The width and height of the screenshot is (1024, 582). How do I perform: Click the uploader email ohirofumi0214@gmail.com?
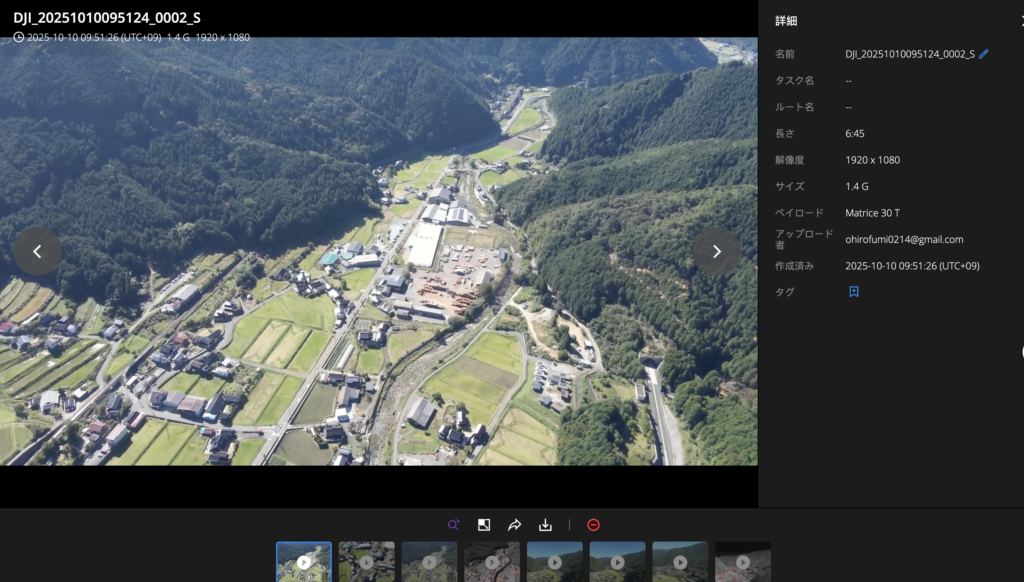(x=903, y=240)
